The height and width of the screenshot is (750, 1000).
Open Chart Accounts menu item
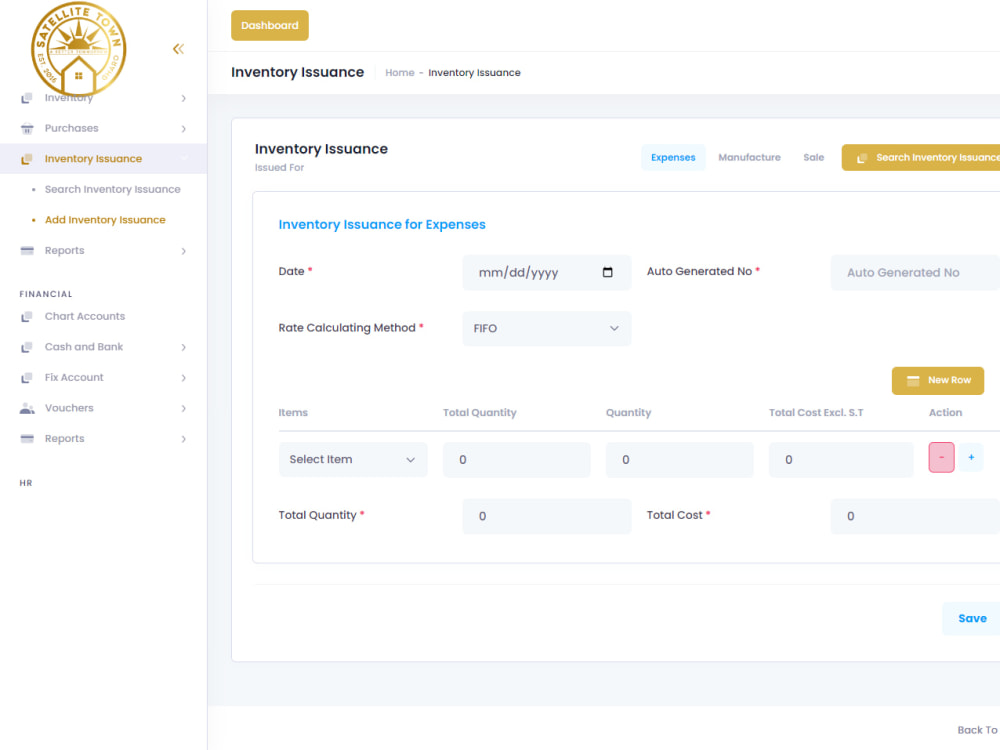pyautogui.click(x=85, y=316)
